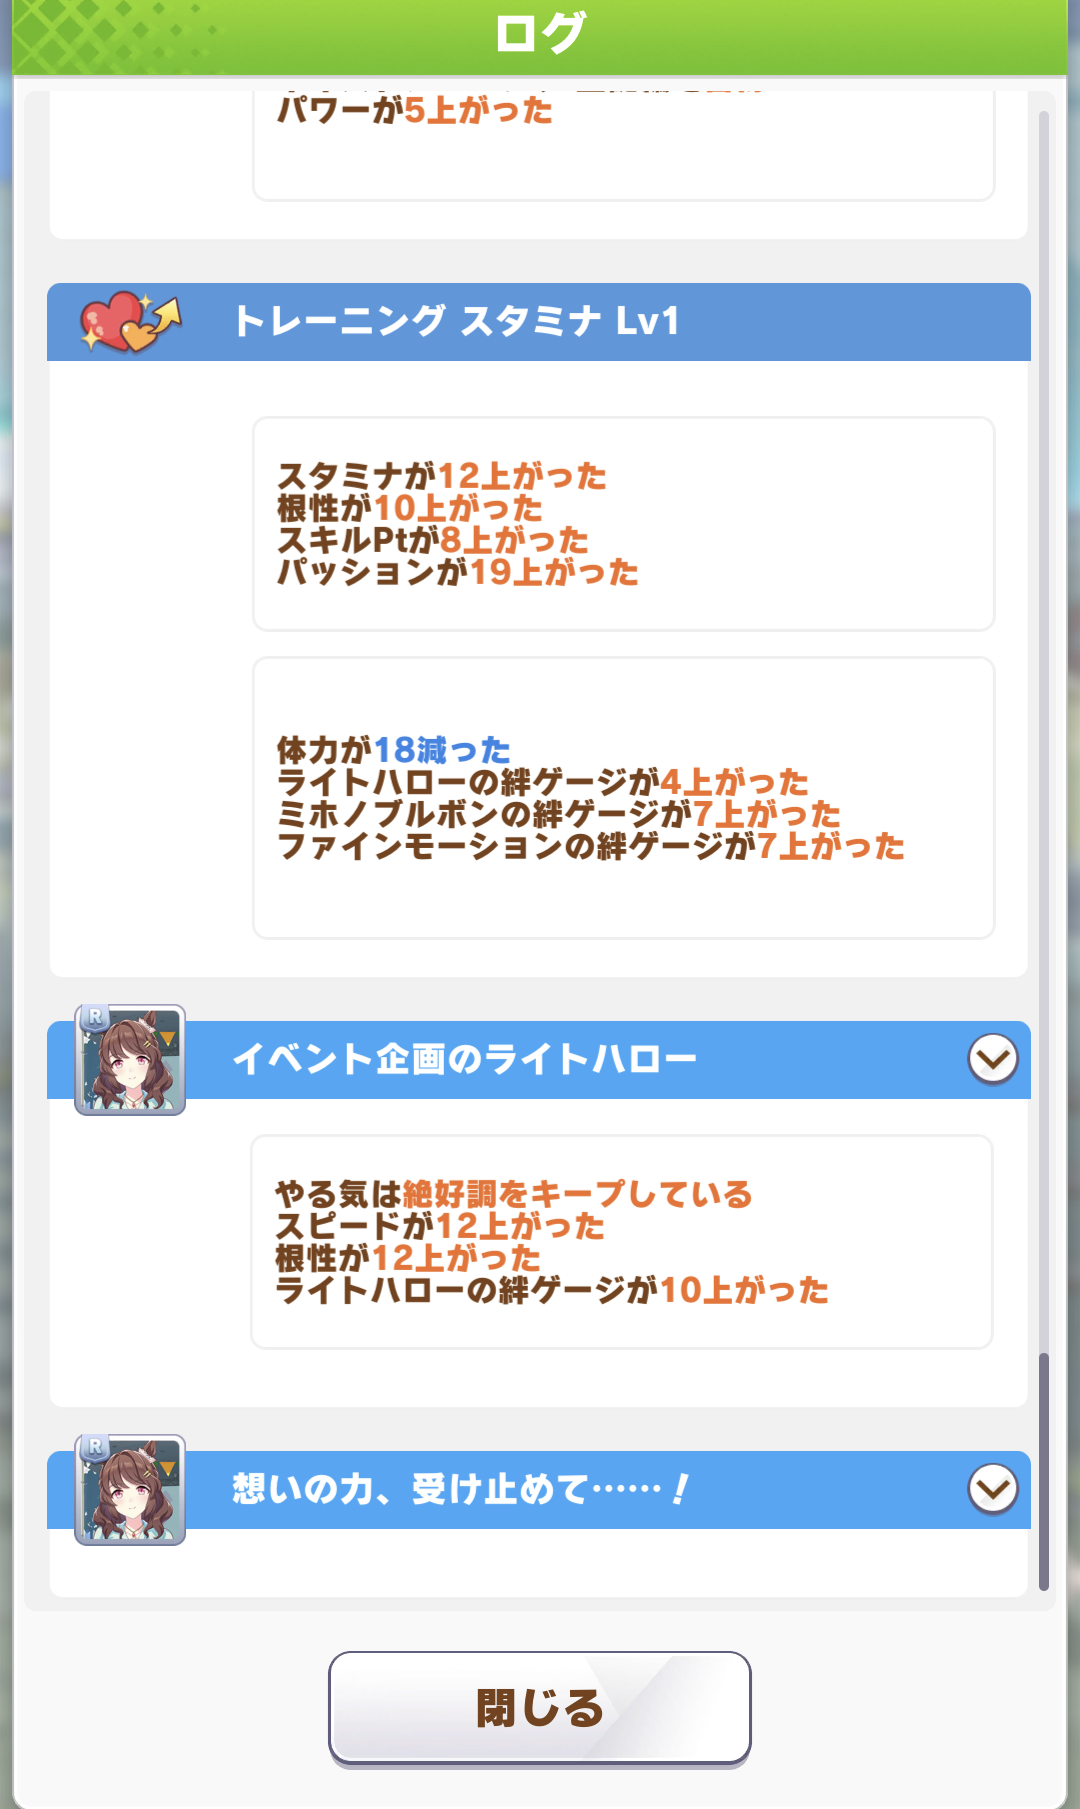The height and width of the screenshot is (1809, 1080).
Task: Click the 体力が18減った bond gauge box
Action: pos(624,798)
